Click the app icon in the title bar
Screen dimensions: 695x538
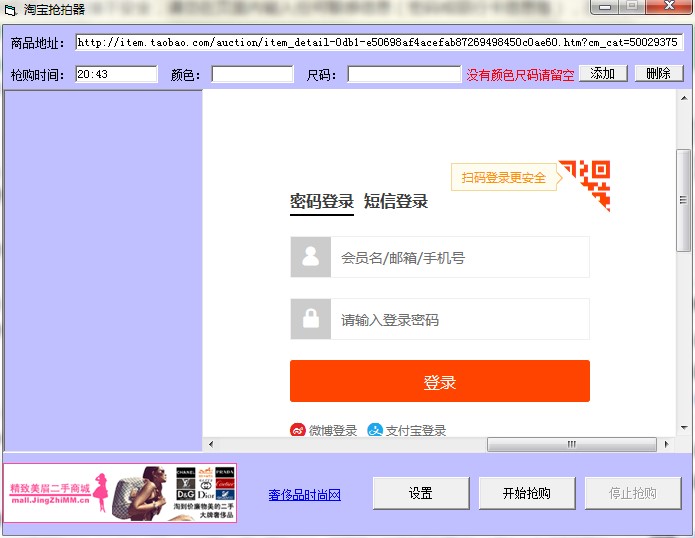point(10,9)
